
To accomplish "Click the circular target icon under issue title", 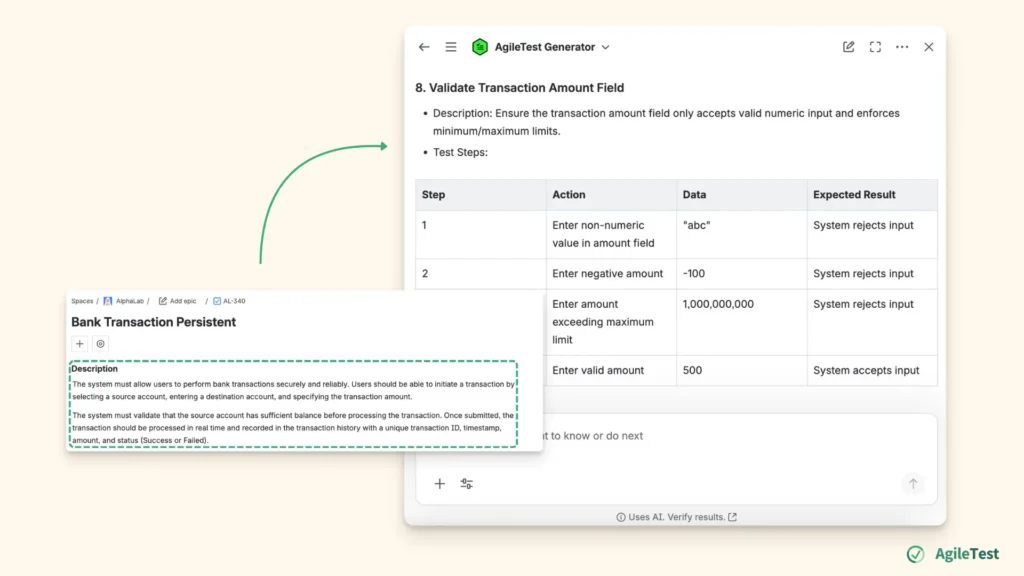I will click(x=101, y=344).
